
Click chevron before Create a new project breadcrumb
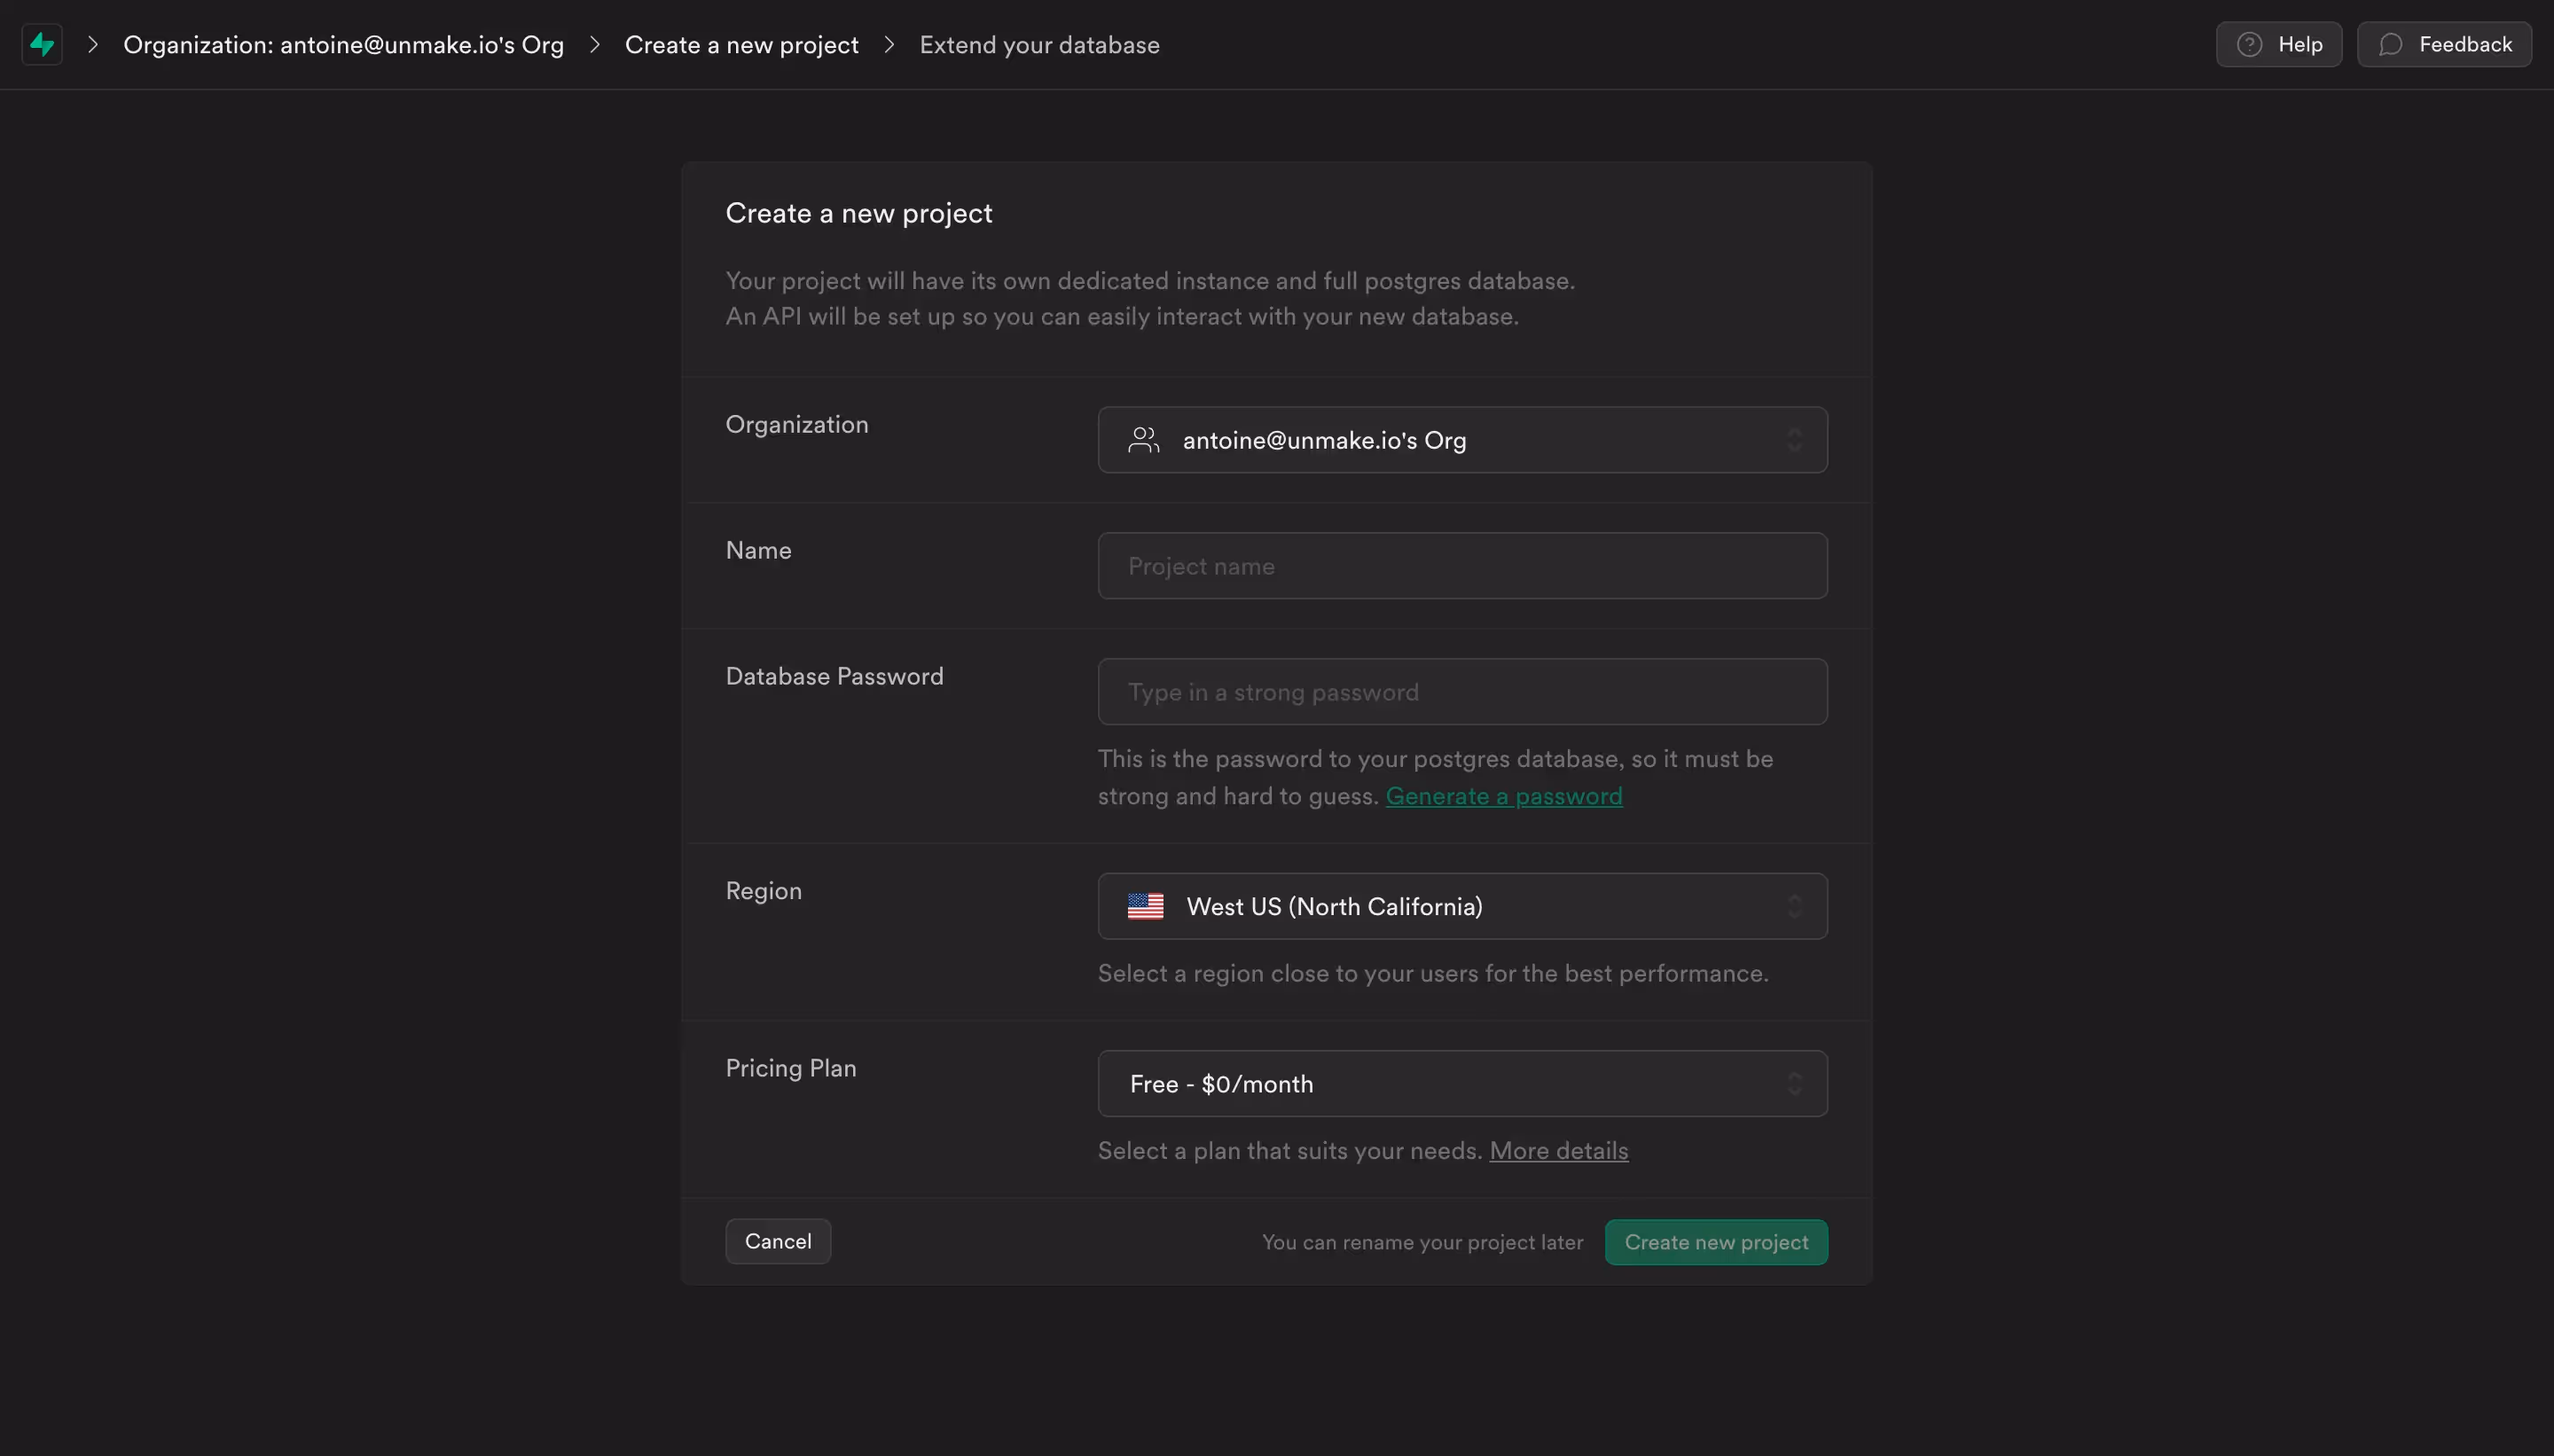tap(595, 44)
